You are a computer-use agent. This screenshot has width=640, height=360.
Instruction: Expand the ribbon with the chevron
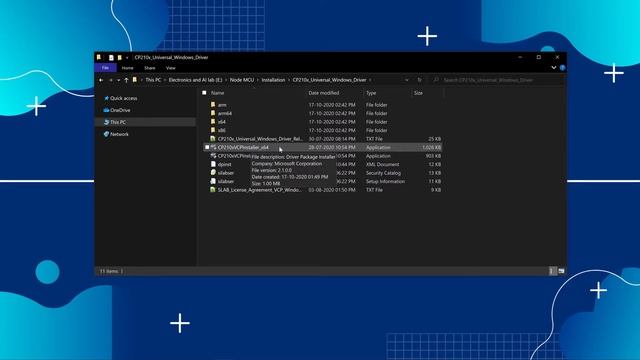tap(553, 68)
